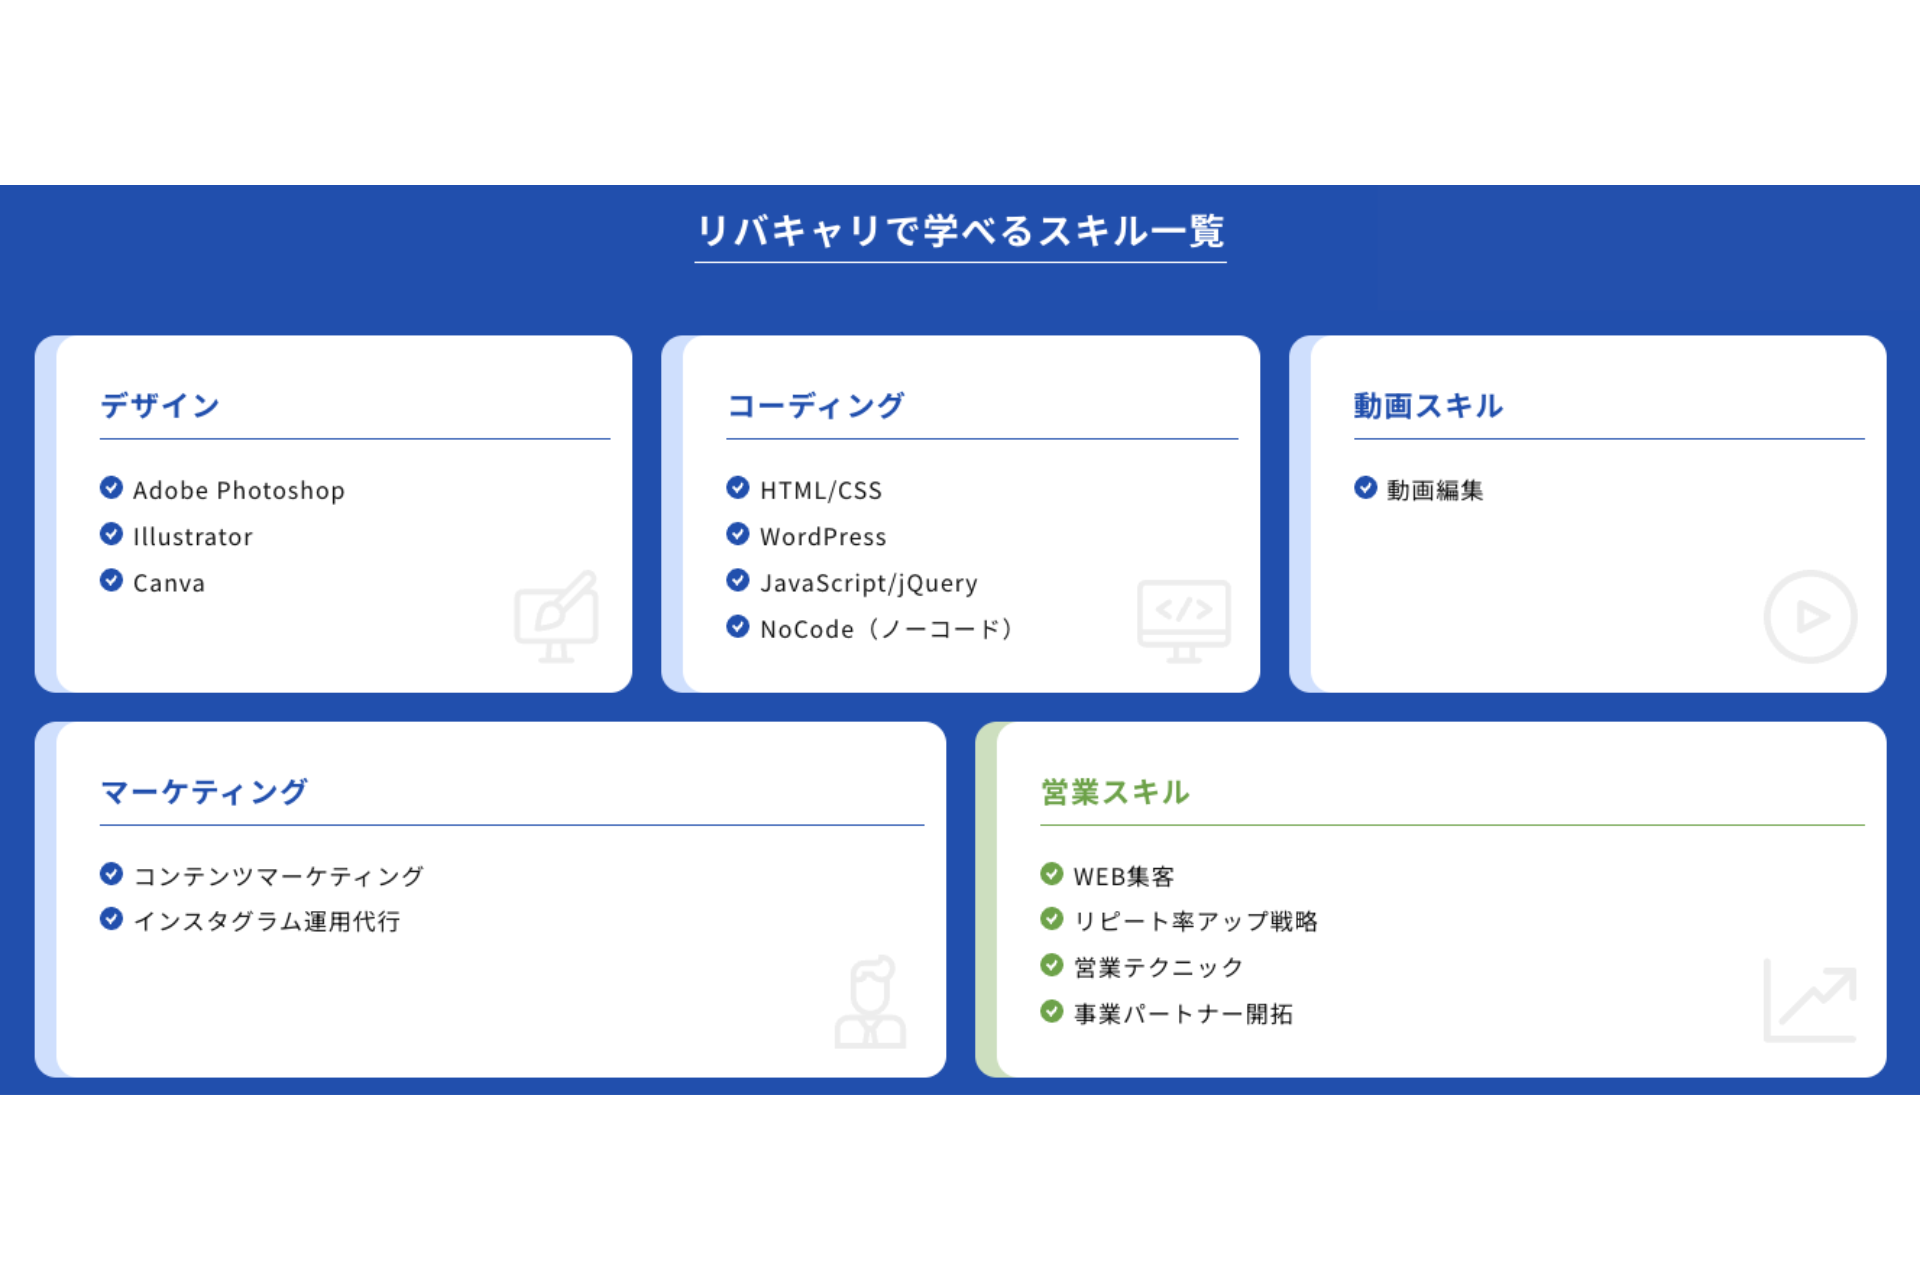Click the NoCode（ノーコード） item
Viewport: 1920px width, 1280px height.
coord(887,629)
